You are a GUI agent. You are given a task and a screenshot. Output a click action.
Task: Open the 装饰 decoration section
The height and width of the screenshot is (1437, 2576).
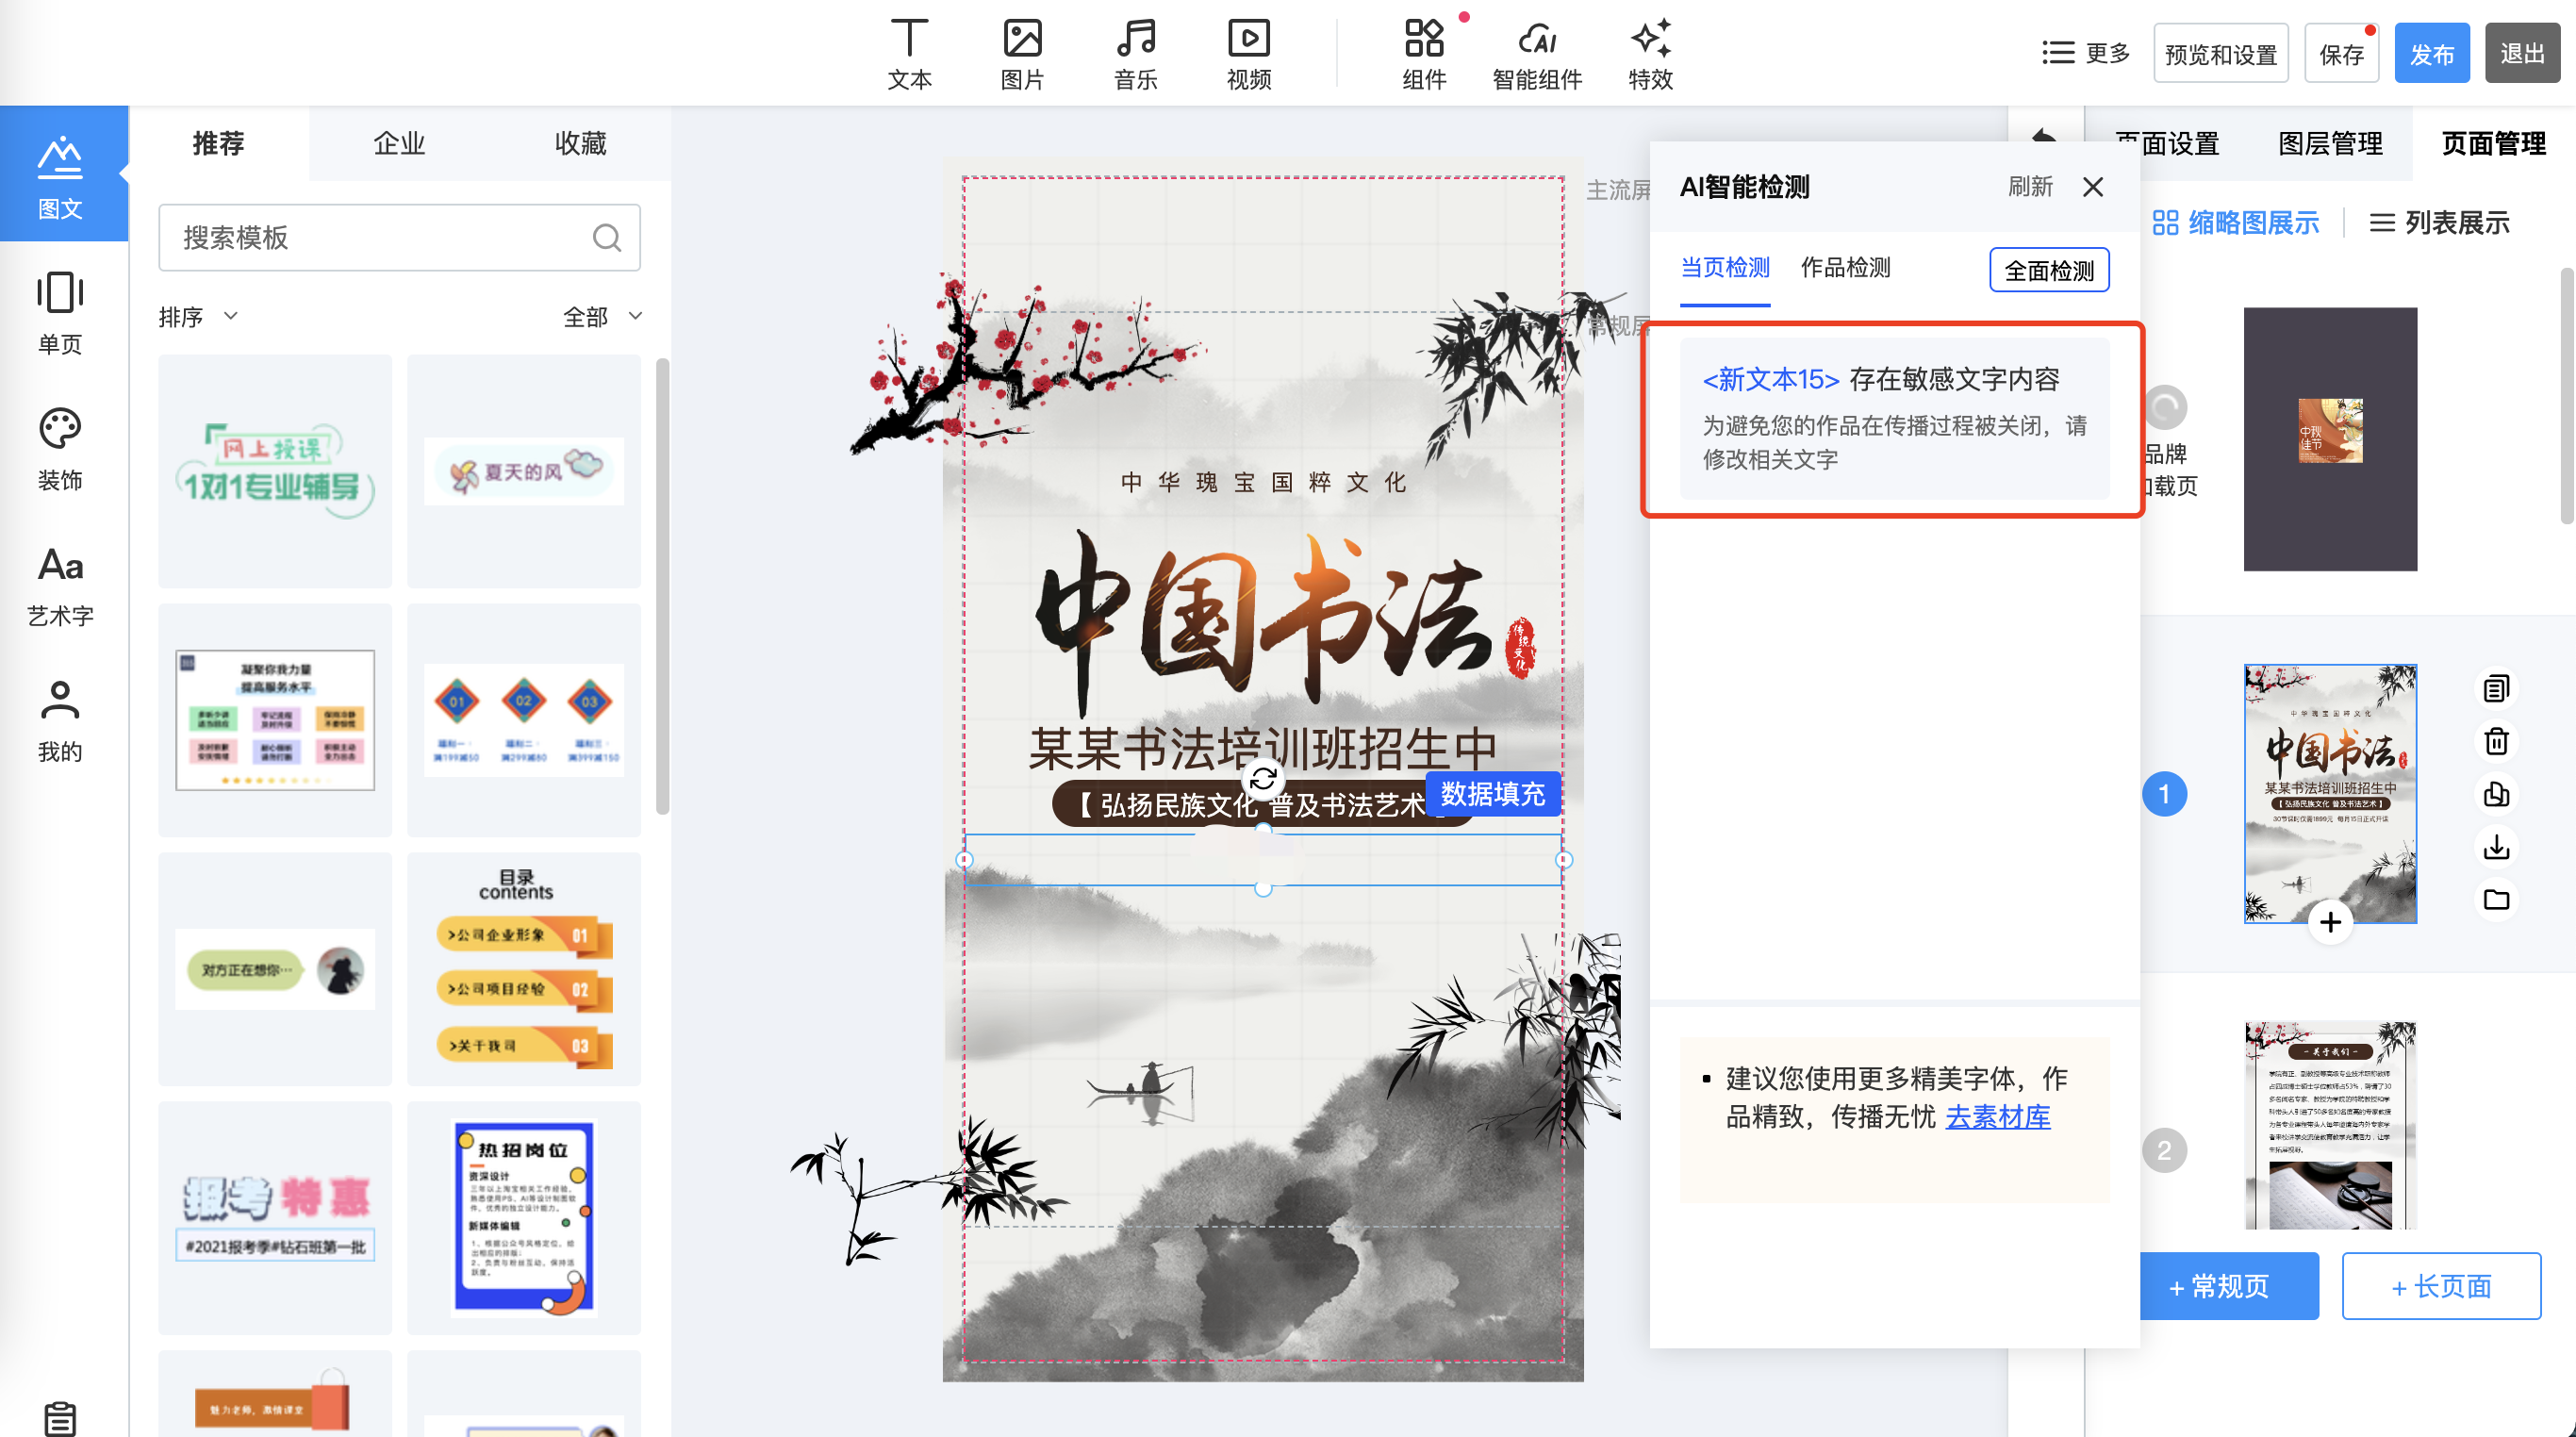tap(60, 448)
